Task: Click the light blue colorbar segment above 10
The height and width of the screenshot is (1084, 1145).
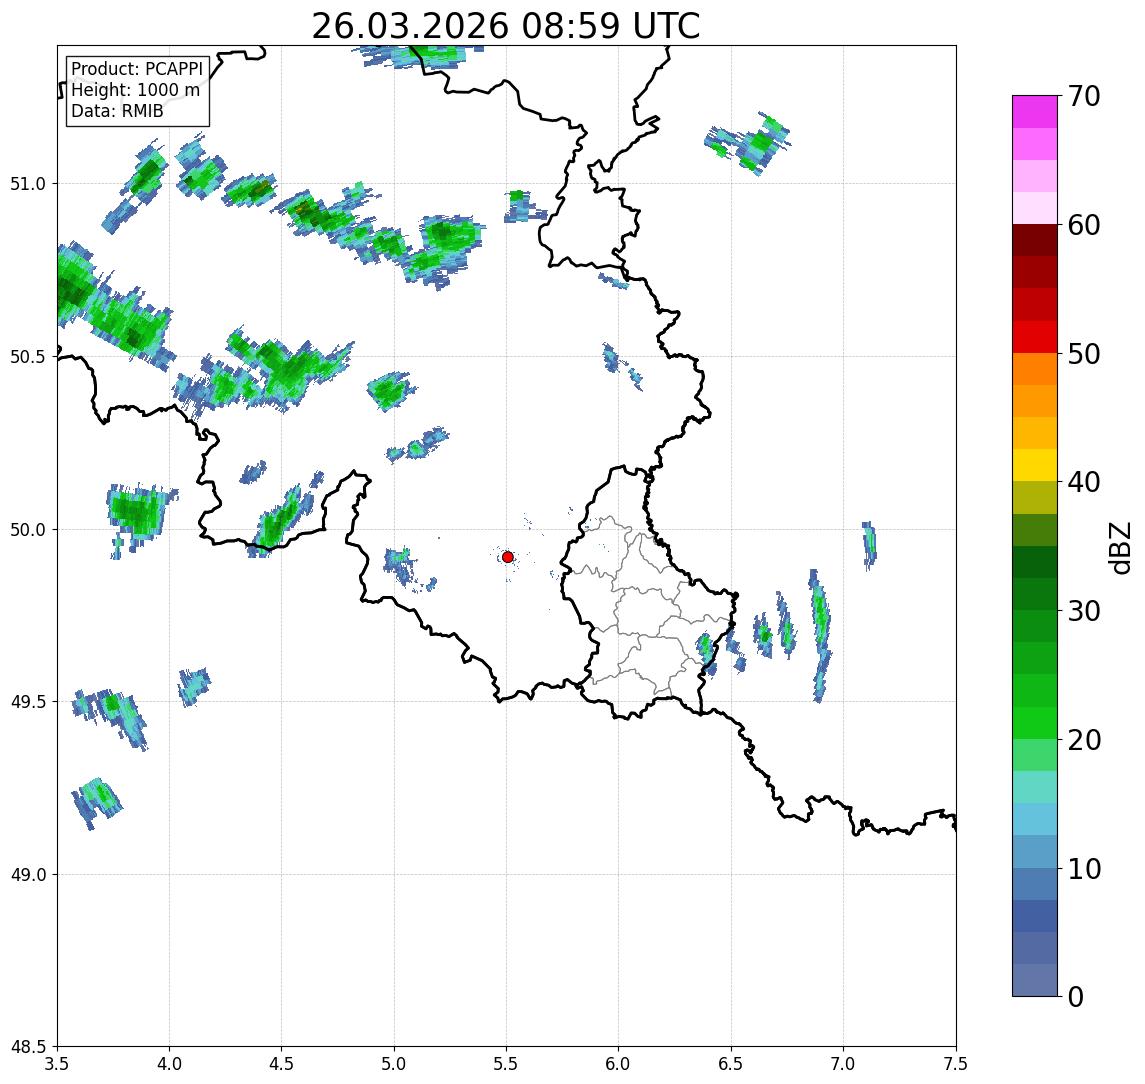Action: [1035, 819]
